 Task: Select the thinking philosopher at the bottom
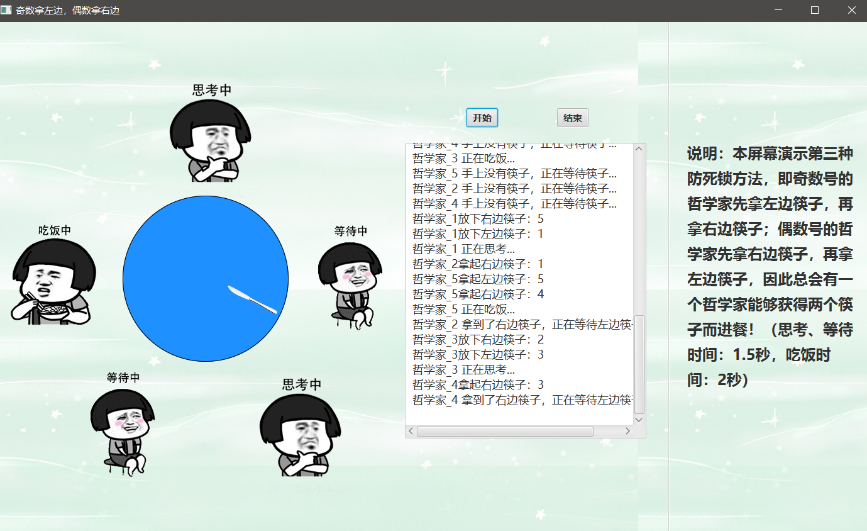pos(300,435)
